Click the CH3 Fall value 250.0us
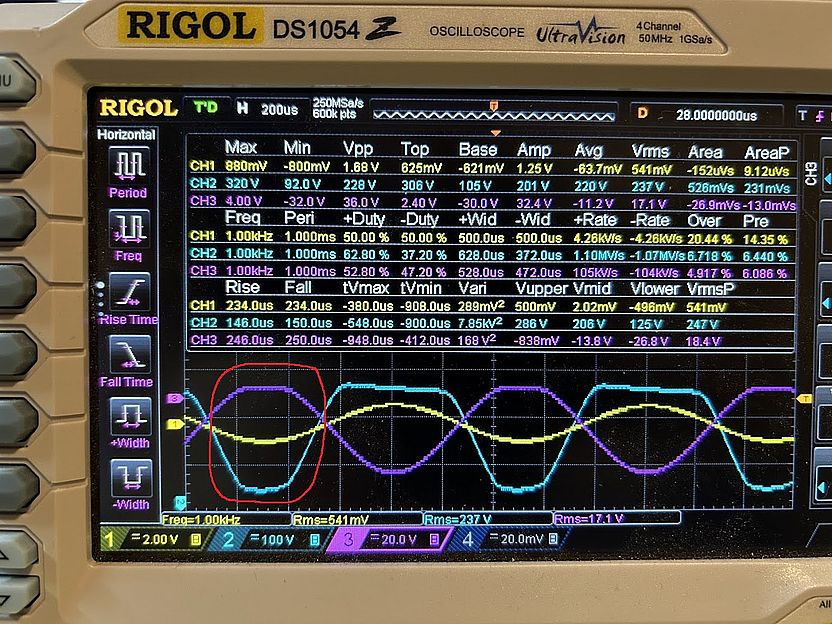The image size is (832, 624). (308, 340)
